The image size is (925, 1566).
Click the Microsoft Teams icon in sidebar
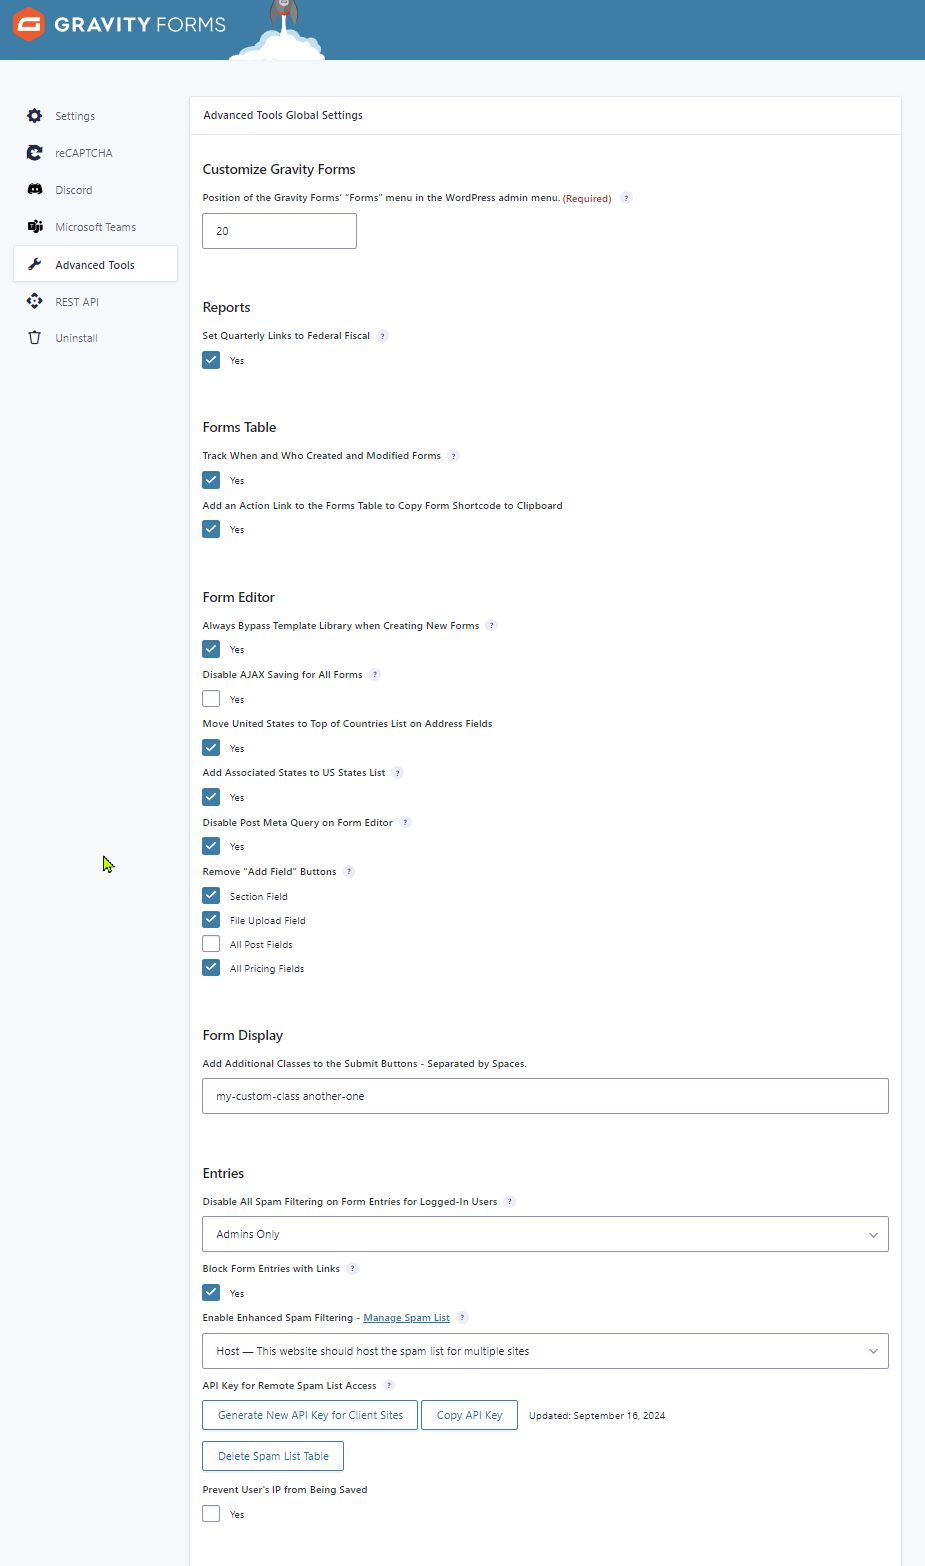coord(35,227)
